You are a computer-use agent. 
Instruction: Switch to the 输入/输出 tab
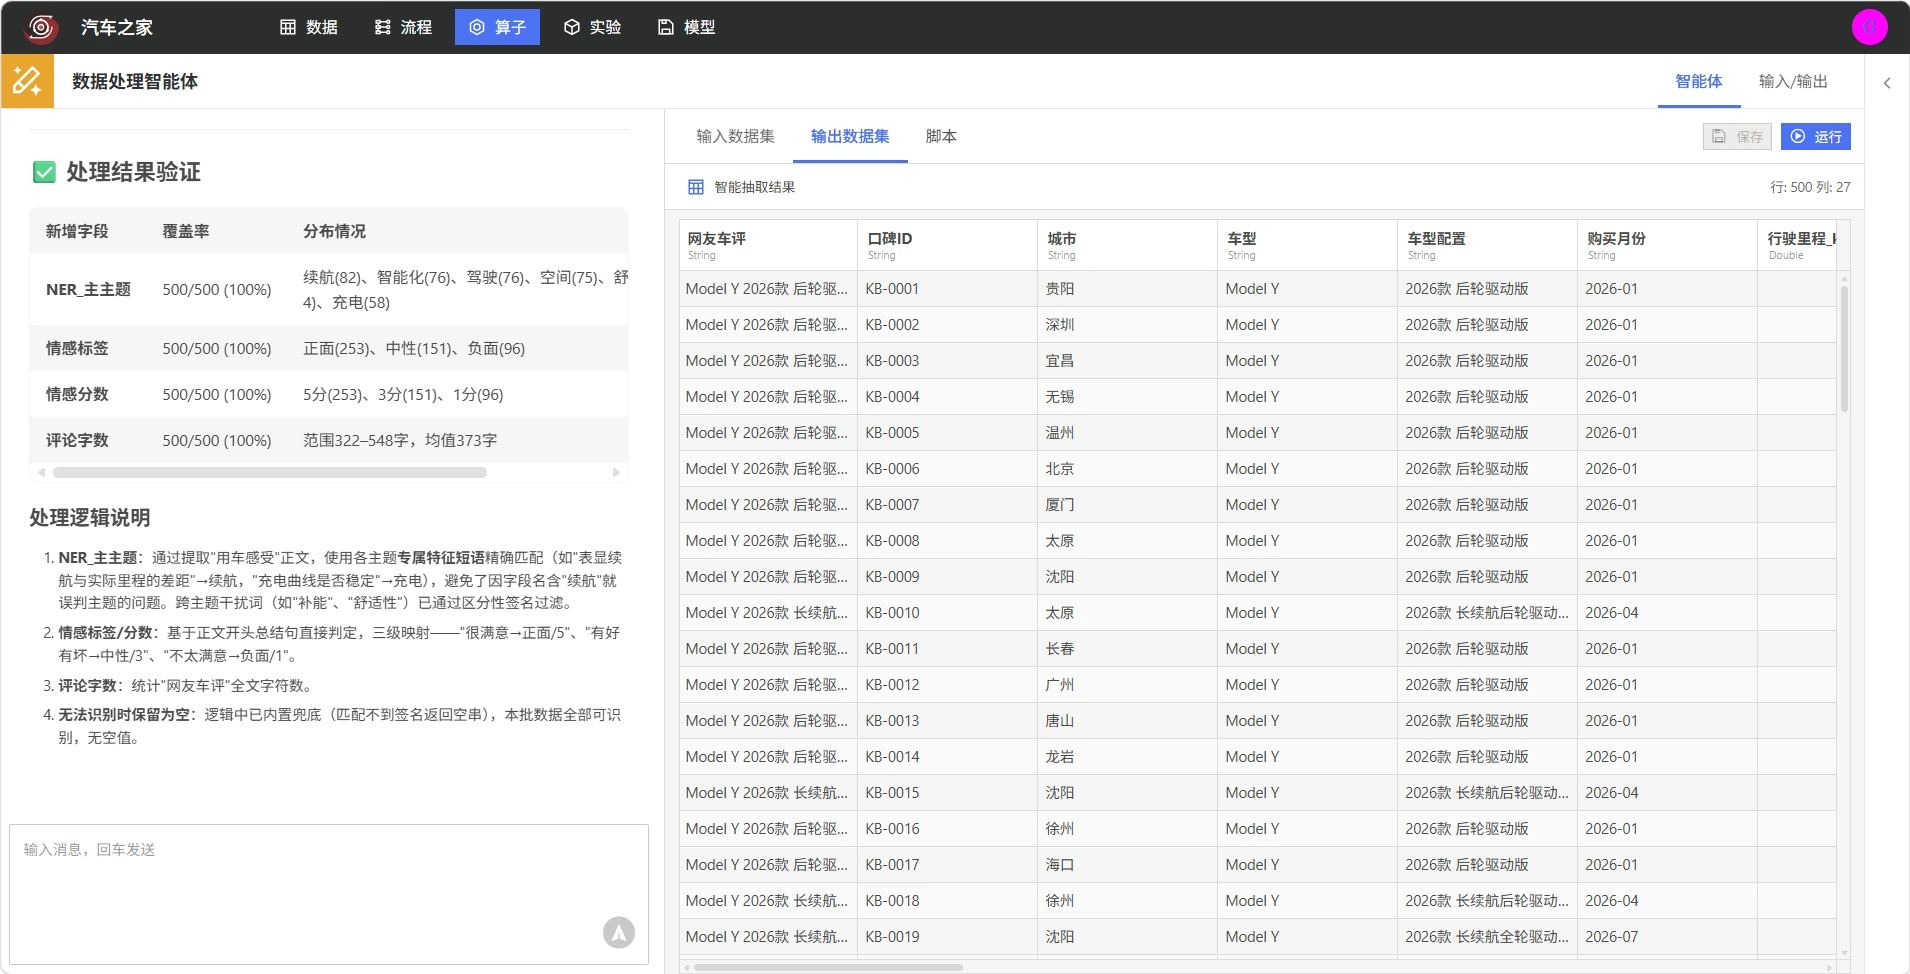pyautogui.click(x=1793, y=82)
